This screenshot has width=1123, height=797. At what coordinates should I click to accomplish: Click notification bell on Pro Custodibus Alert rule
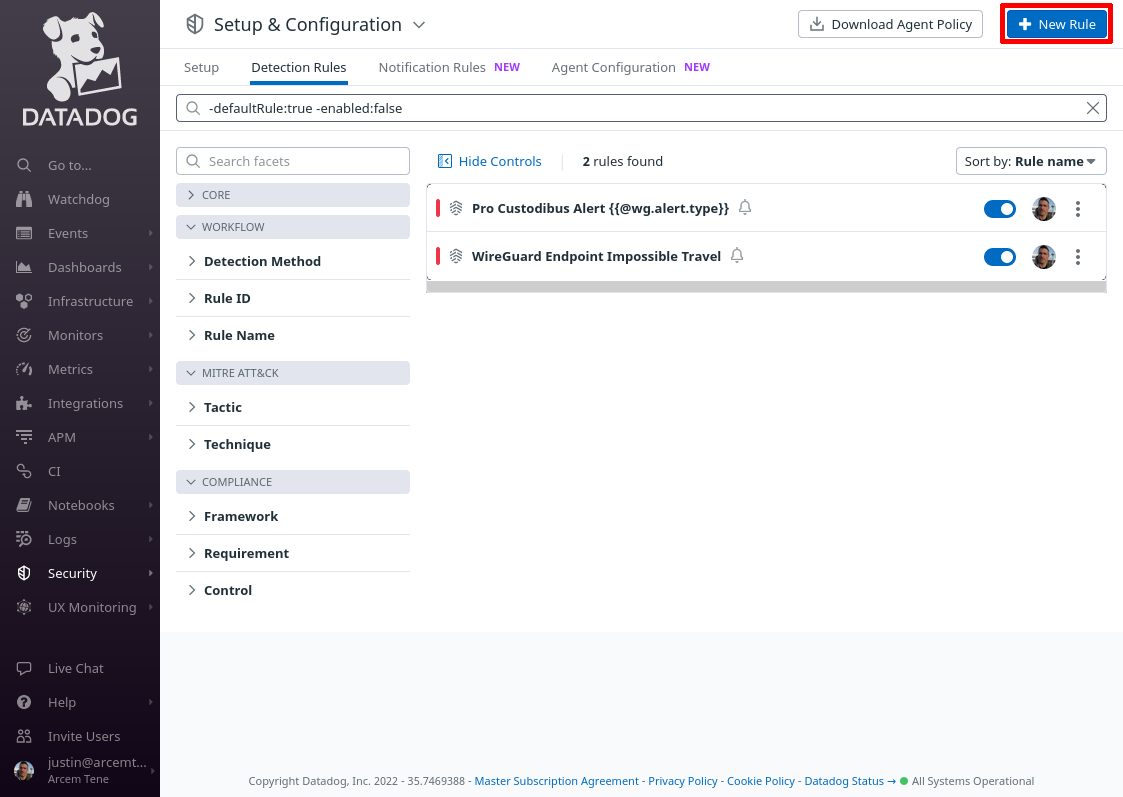pos(745,208)
